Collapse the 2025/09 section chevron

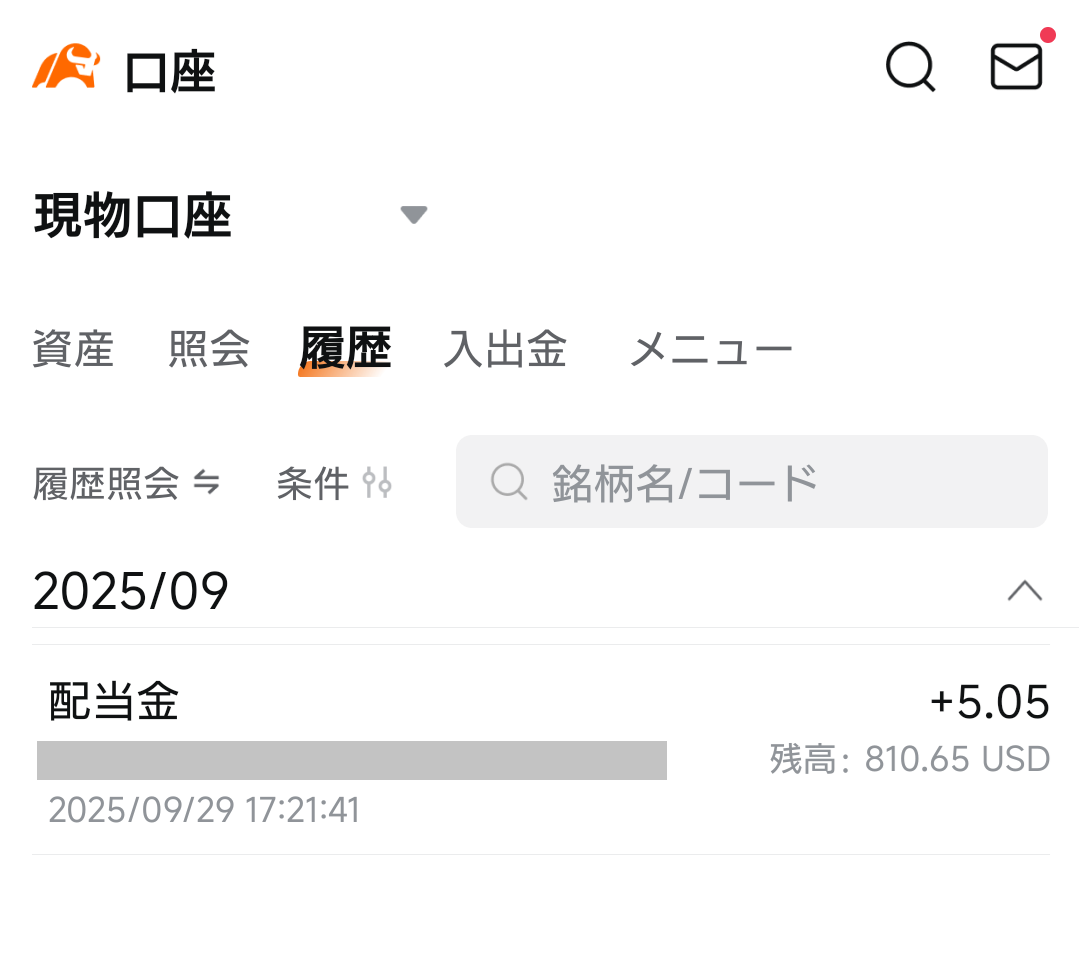click(1024, 591)
